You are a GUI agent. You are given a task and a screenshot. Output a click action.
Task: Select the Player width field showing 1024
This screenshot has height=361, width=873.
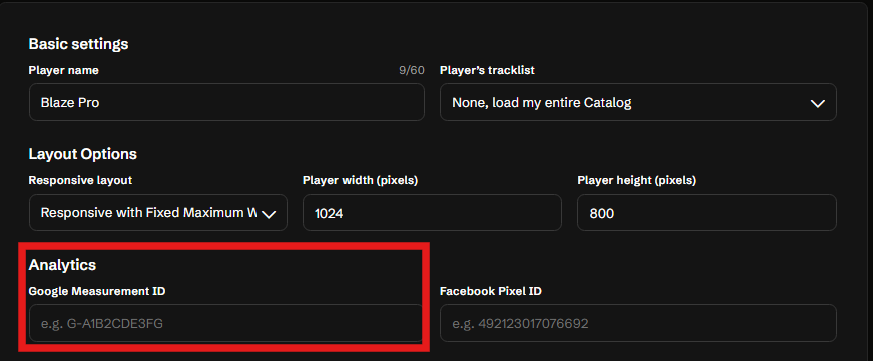tap(432, 213)
